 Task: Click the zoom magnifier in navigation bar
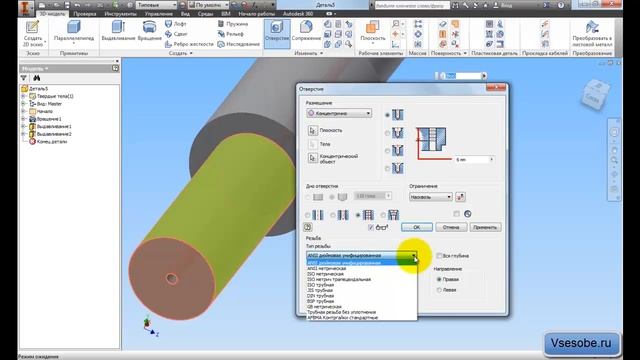(x=614, y=160)
